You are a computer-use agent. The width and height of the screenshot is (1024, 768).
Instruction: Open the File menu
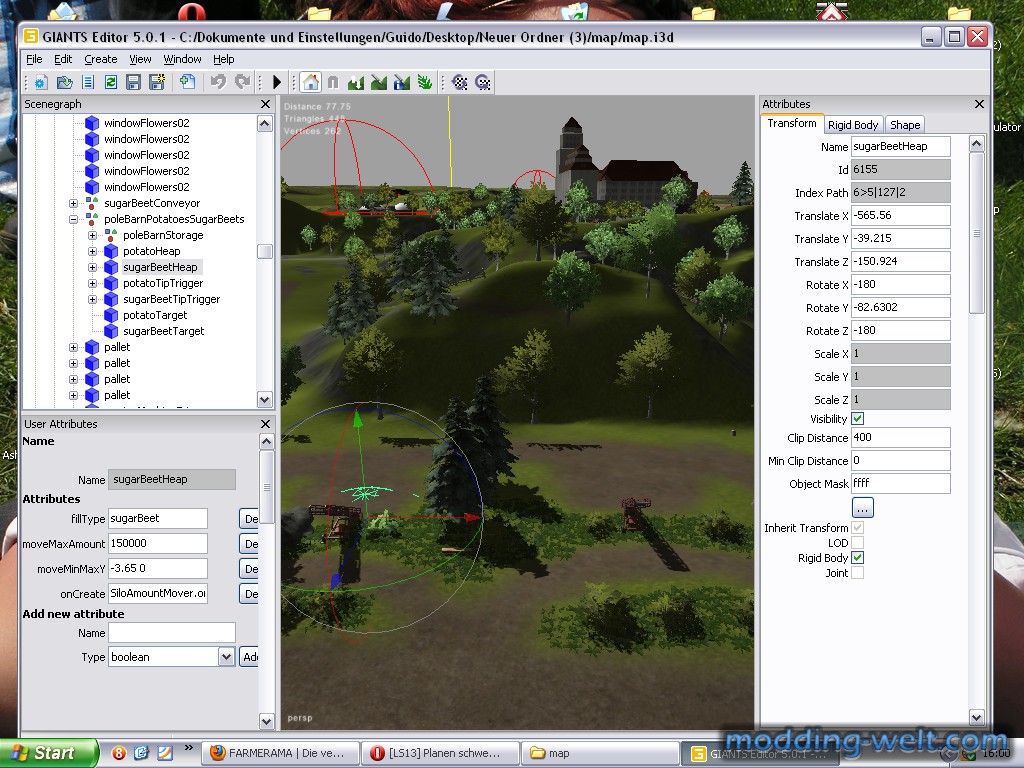click(x=34, y=59)
